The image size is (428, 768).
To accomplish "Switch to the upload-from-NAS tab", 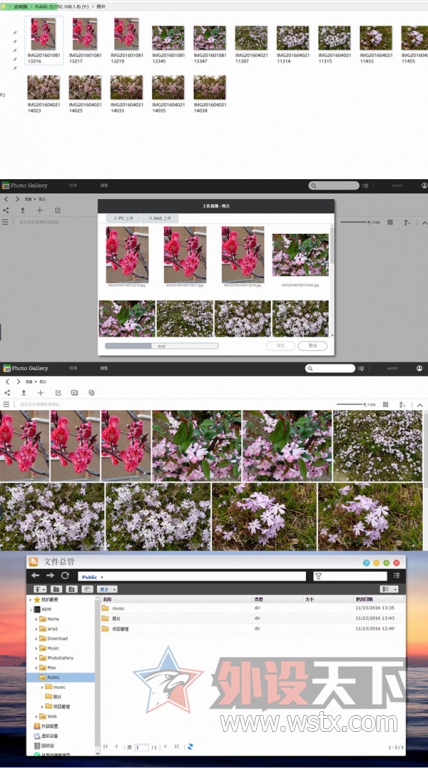I will [x=160, y=218].
